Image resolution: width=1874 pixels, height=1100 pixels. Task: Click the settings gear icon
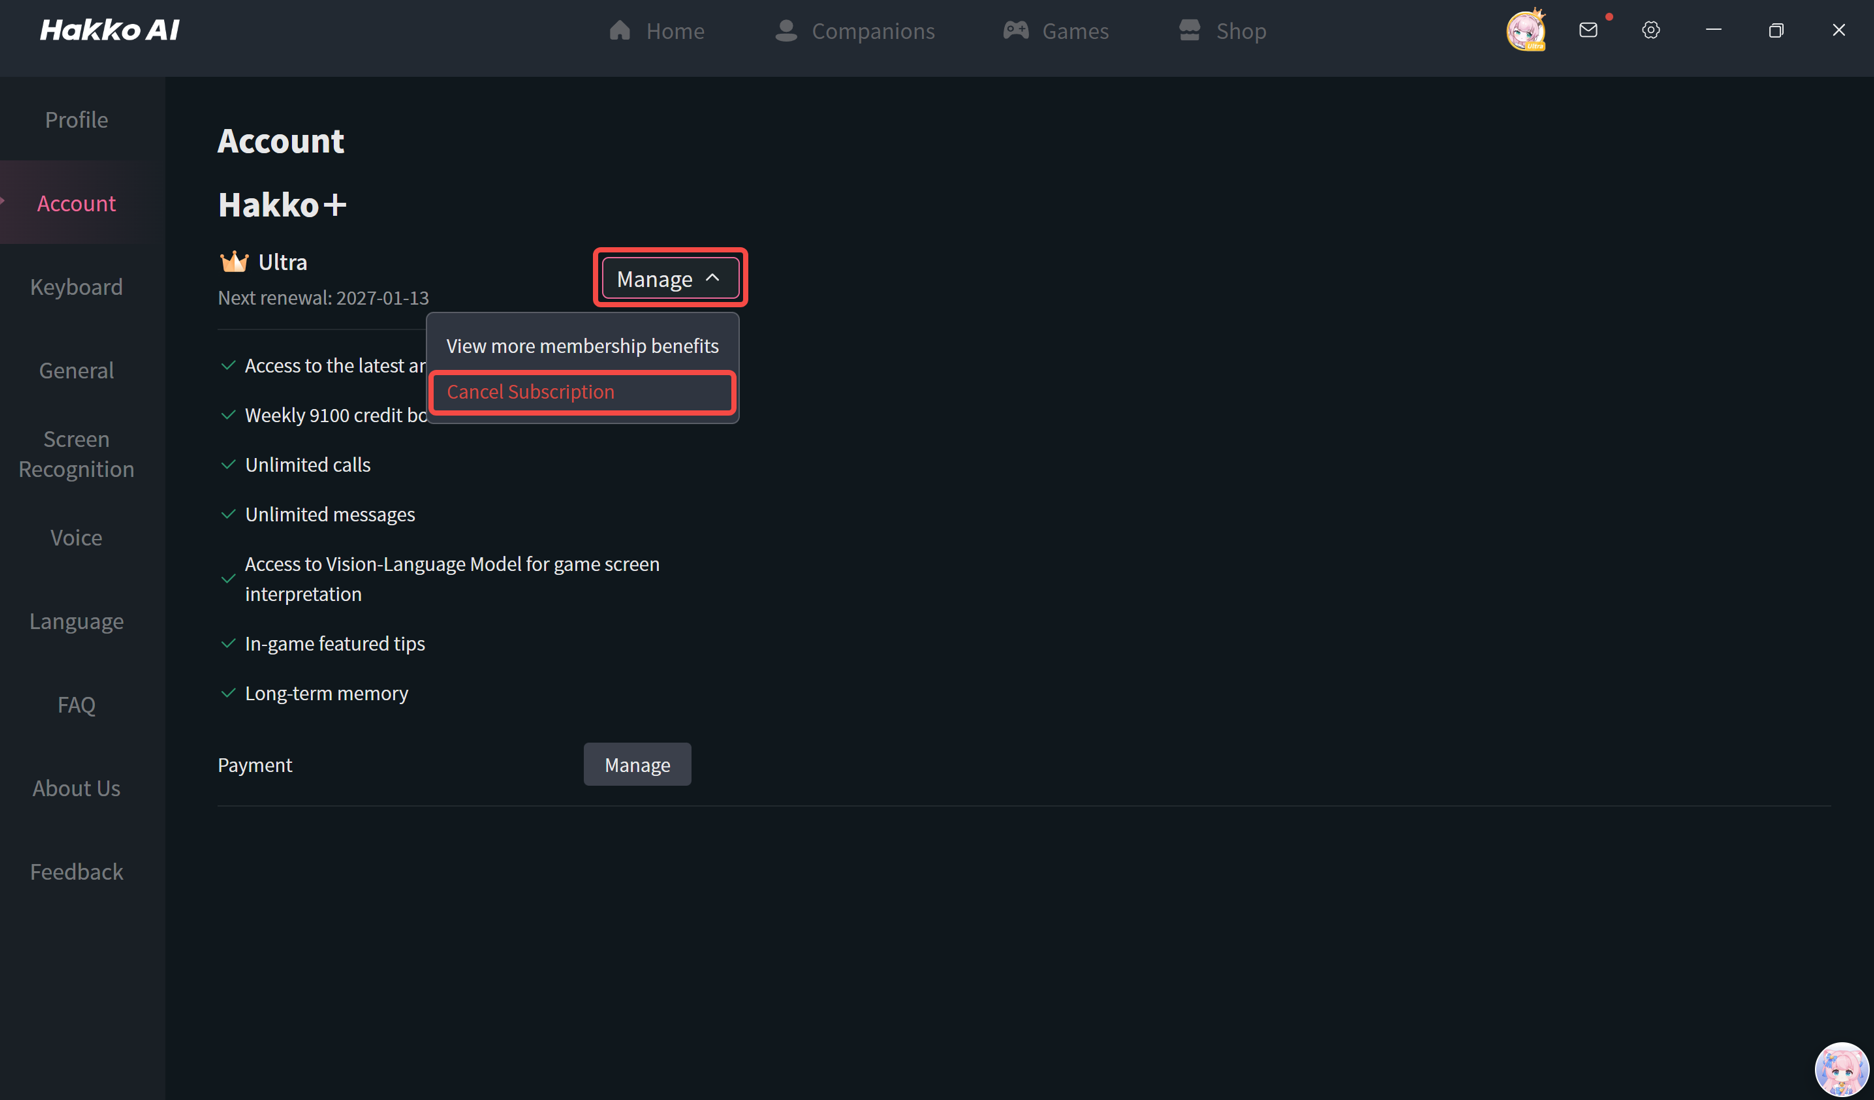[x=1650, y=30]
